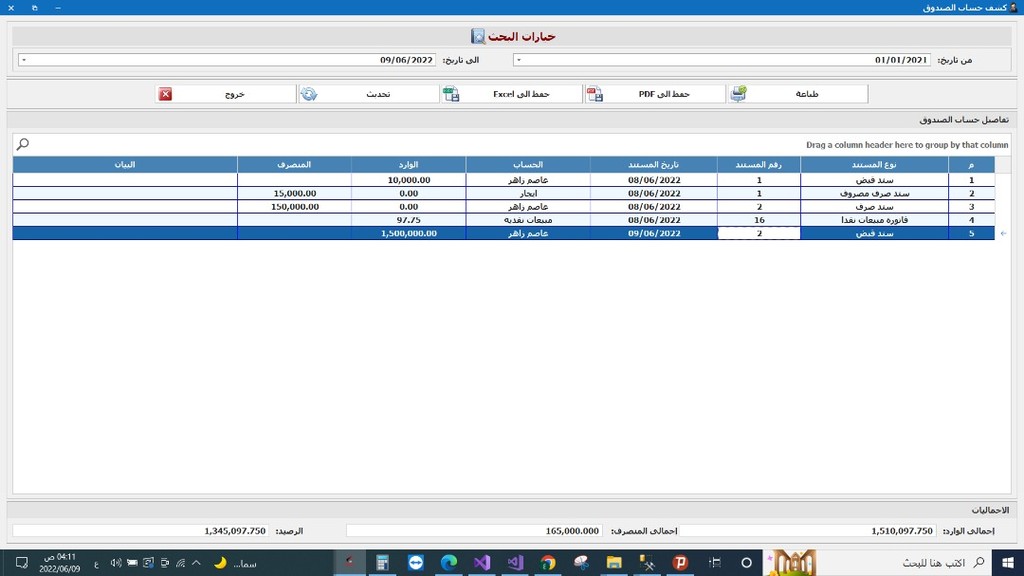Sort by رقم المستند column header
This screenshot has width=1024, height=576.
(758, 165)
